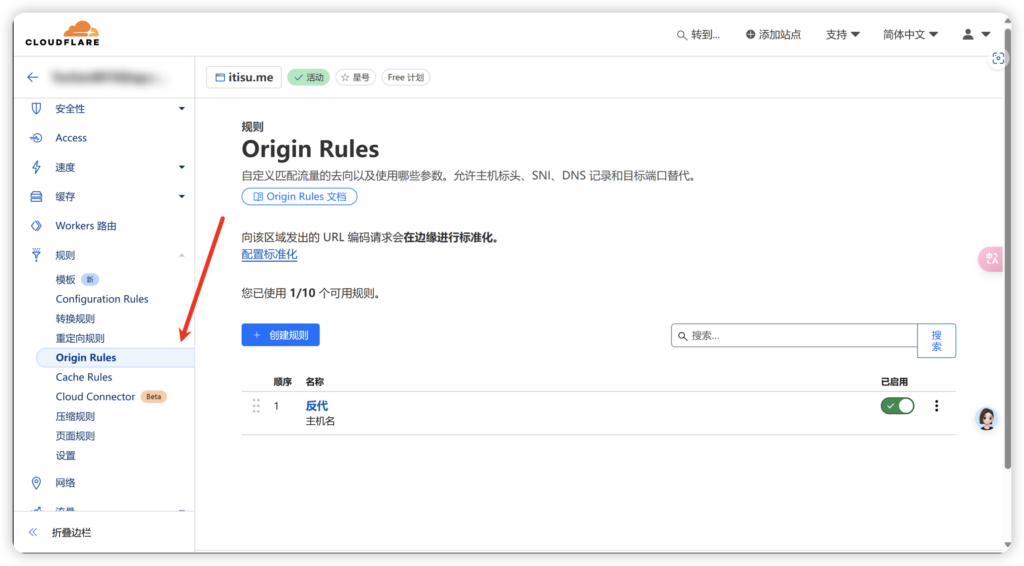Open 重定向规则 in sidebar
The image size is (1024, 566).
click(x=80, y=338)
